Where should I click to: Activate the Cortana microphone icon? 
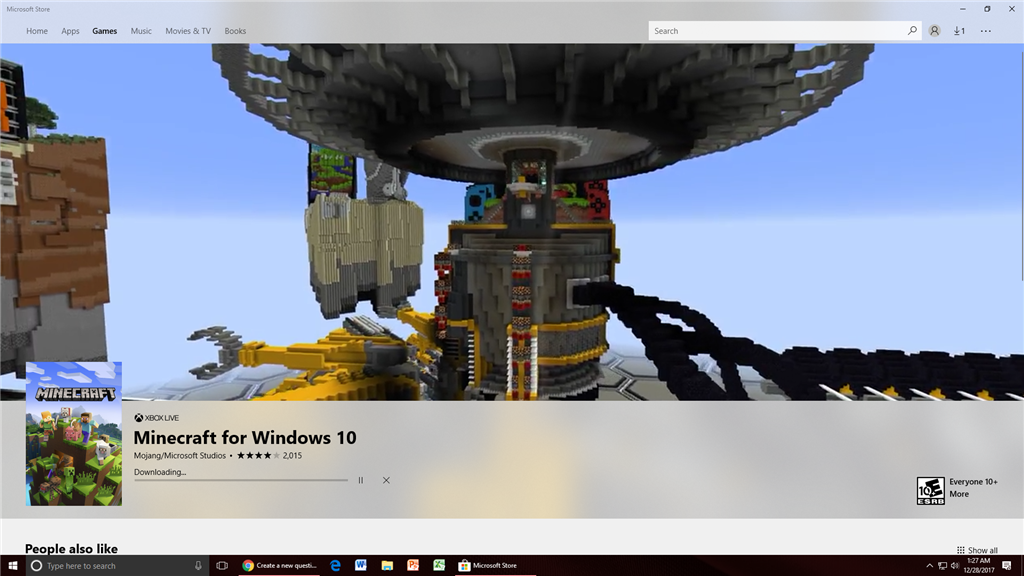pos(199,566)
